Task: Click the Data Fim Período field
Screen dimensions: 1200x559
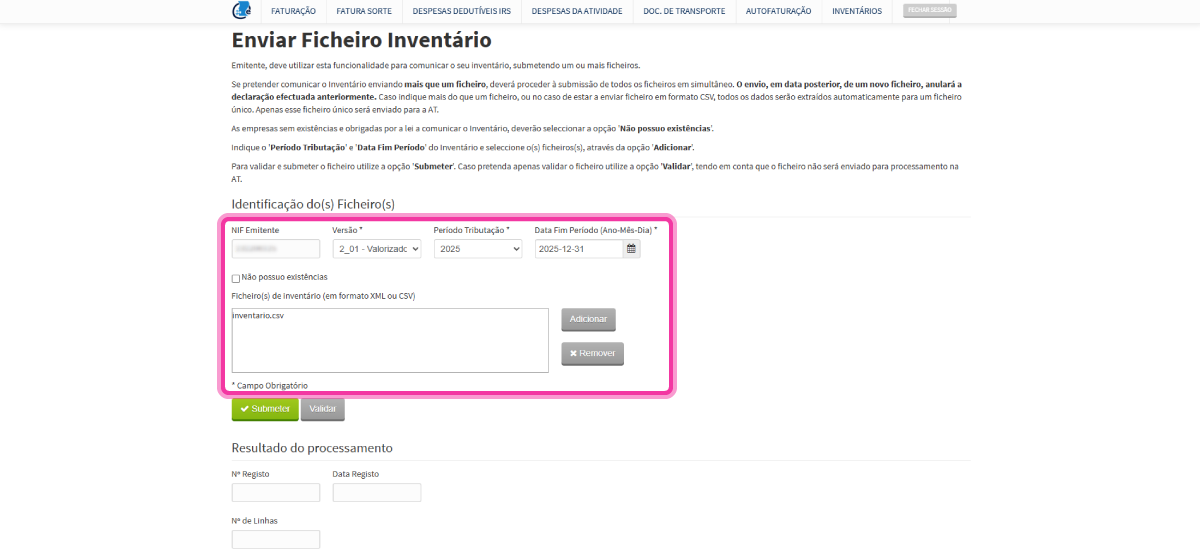Action: pyautogui.click(x=579, y=249)
